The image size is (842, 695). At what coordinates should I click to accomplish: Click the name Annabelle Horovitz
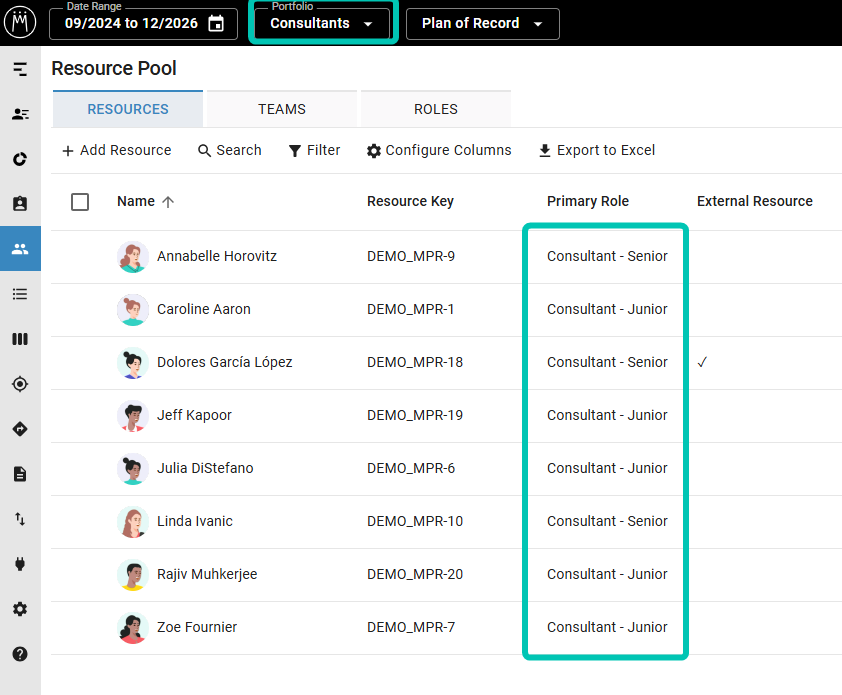point(217,256)
